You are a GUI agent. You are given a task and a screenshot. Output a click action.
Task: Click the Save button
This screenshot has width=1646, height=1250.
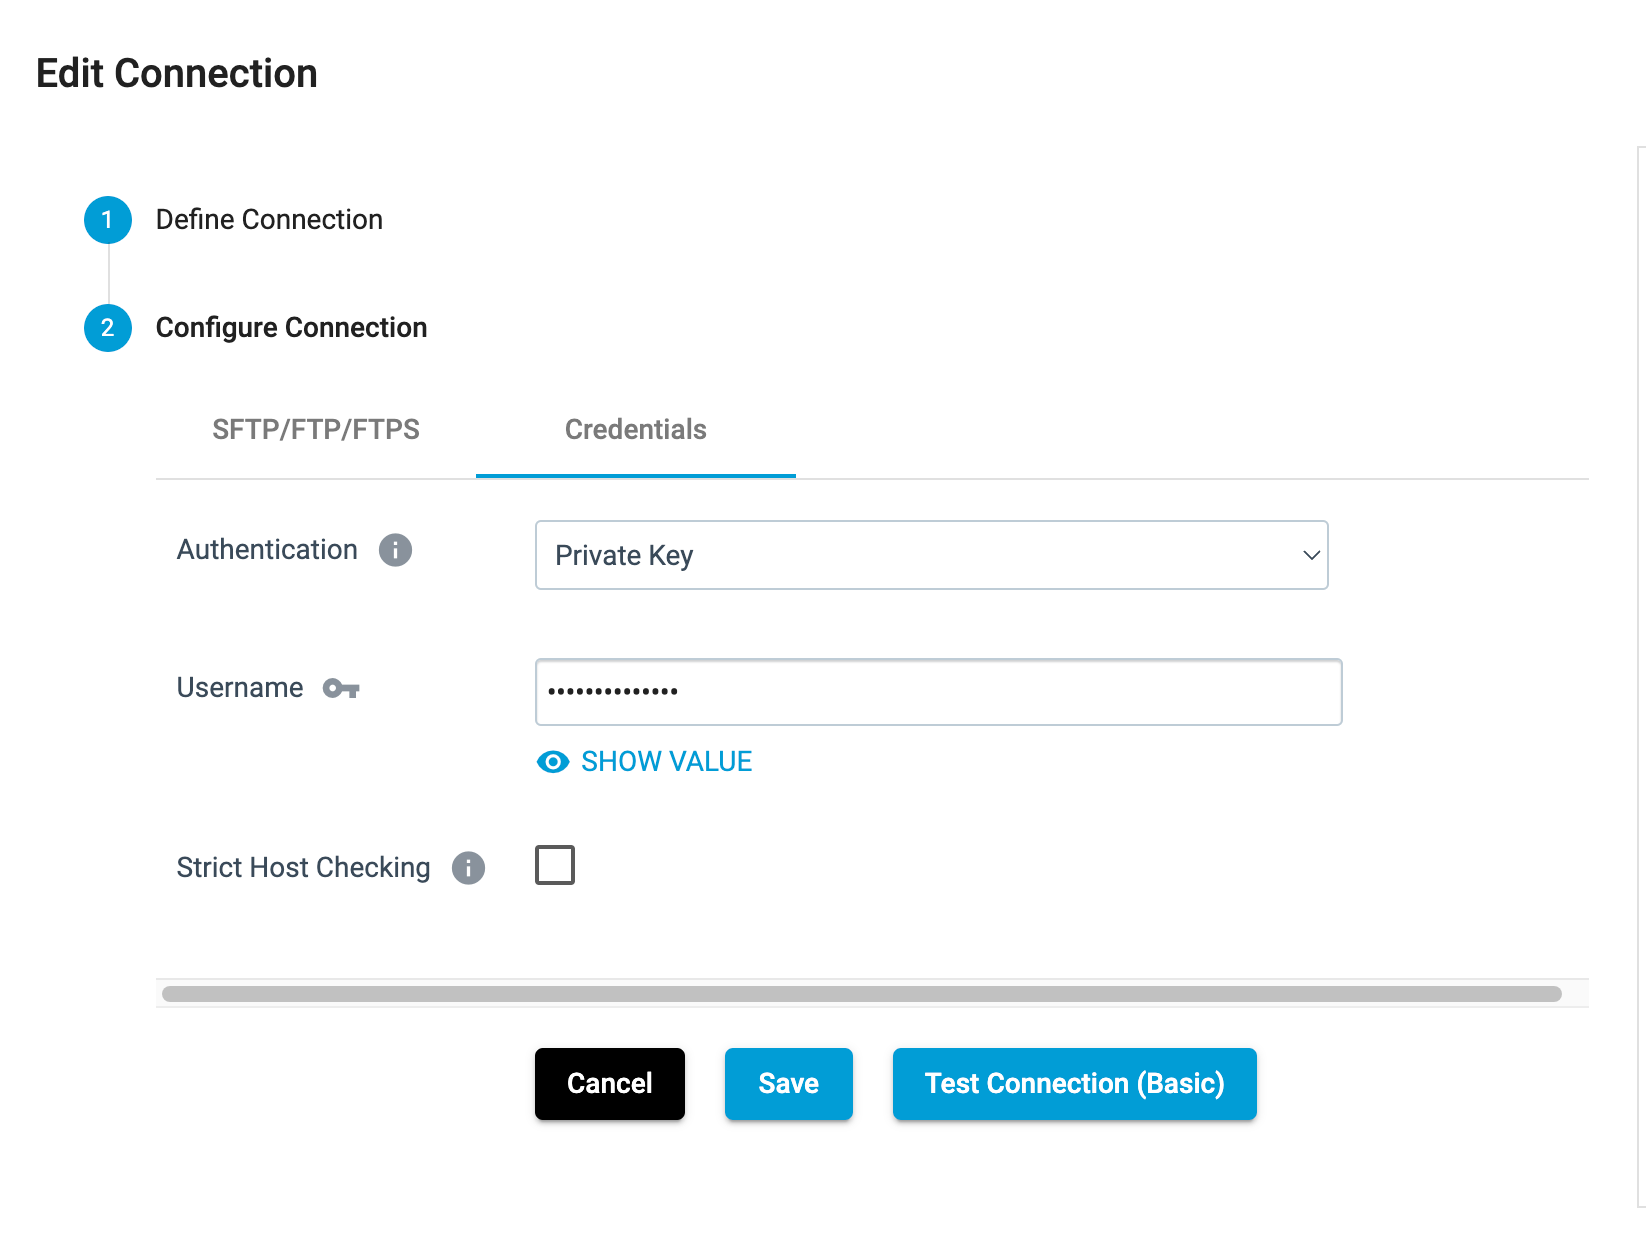[788, 1084]
